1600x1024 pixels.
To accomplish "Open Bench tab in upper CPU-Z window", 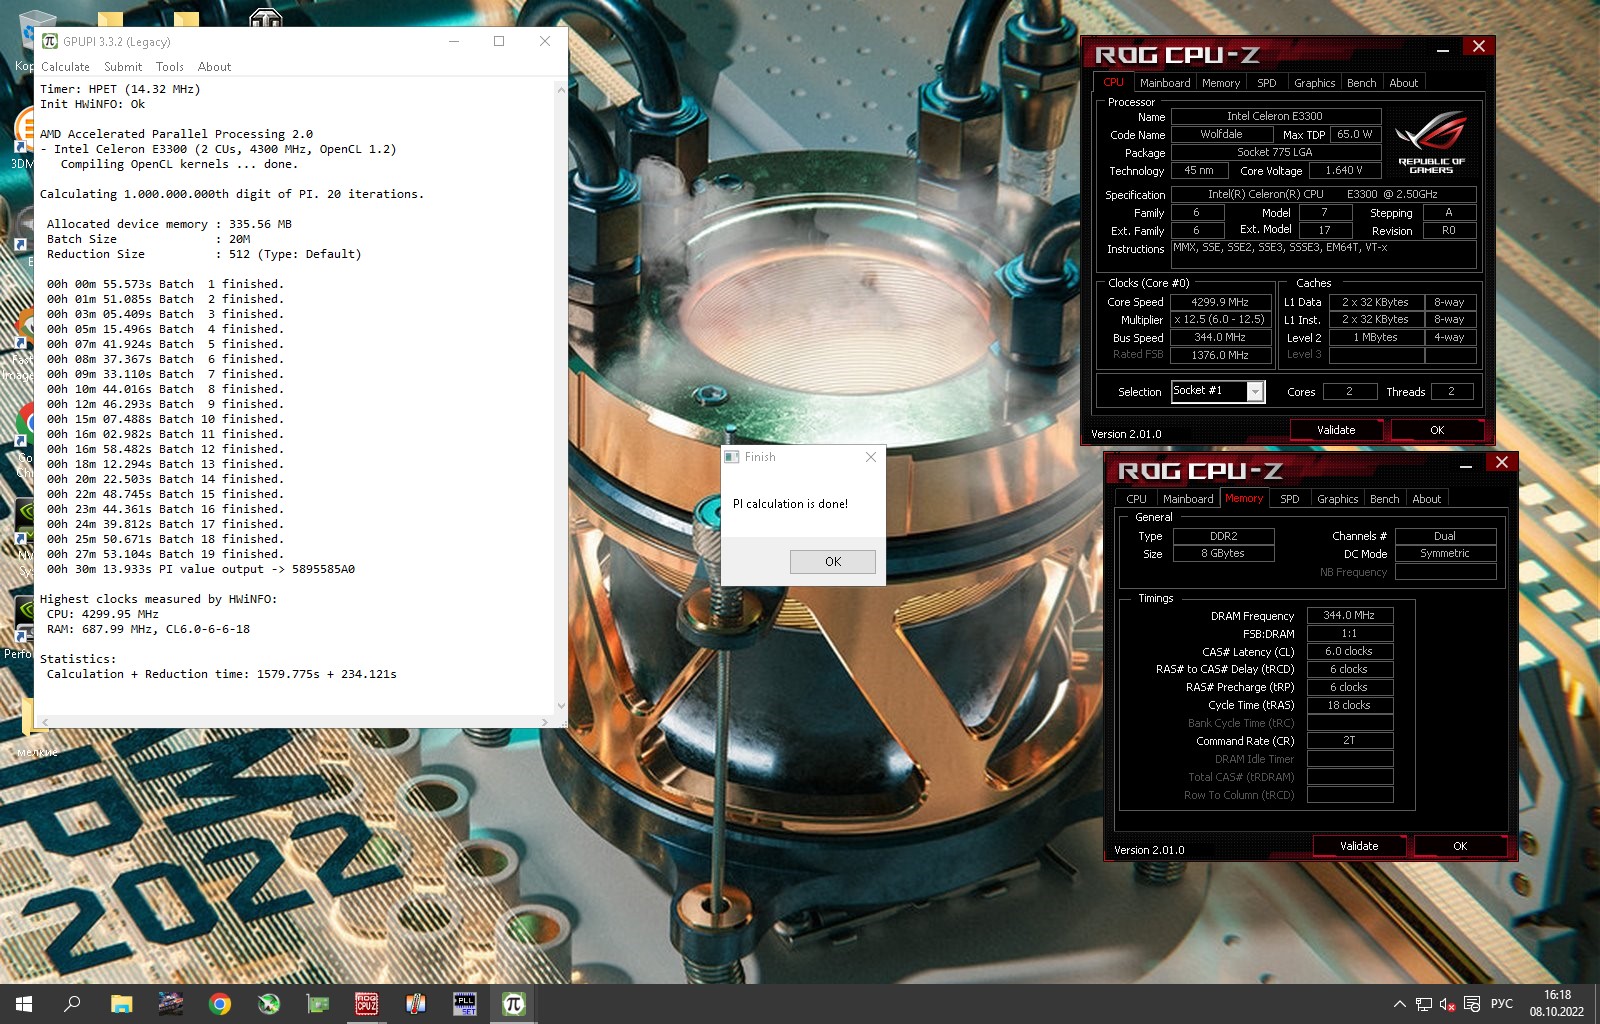I will [1361, 83].
